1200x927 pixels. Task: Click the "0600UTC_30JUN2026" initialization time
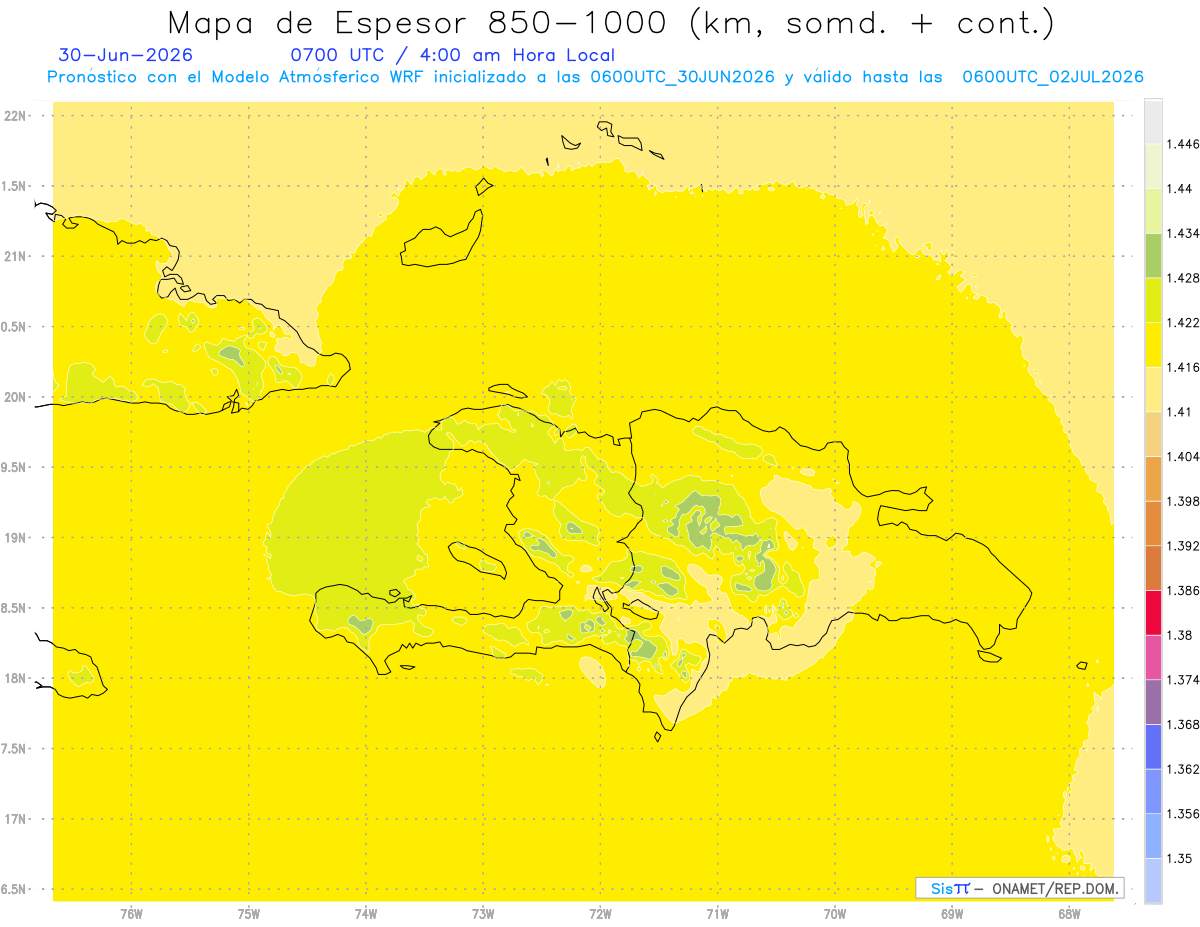click(x=682, y=77)
